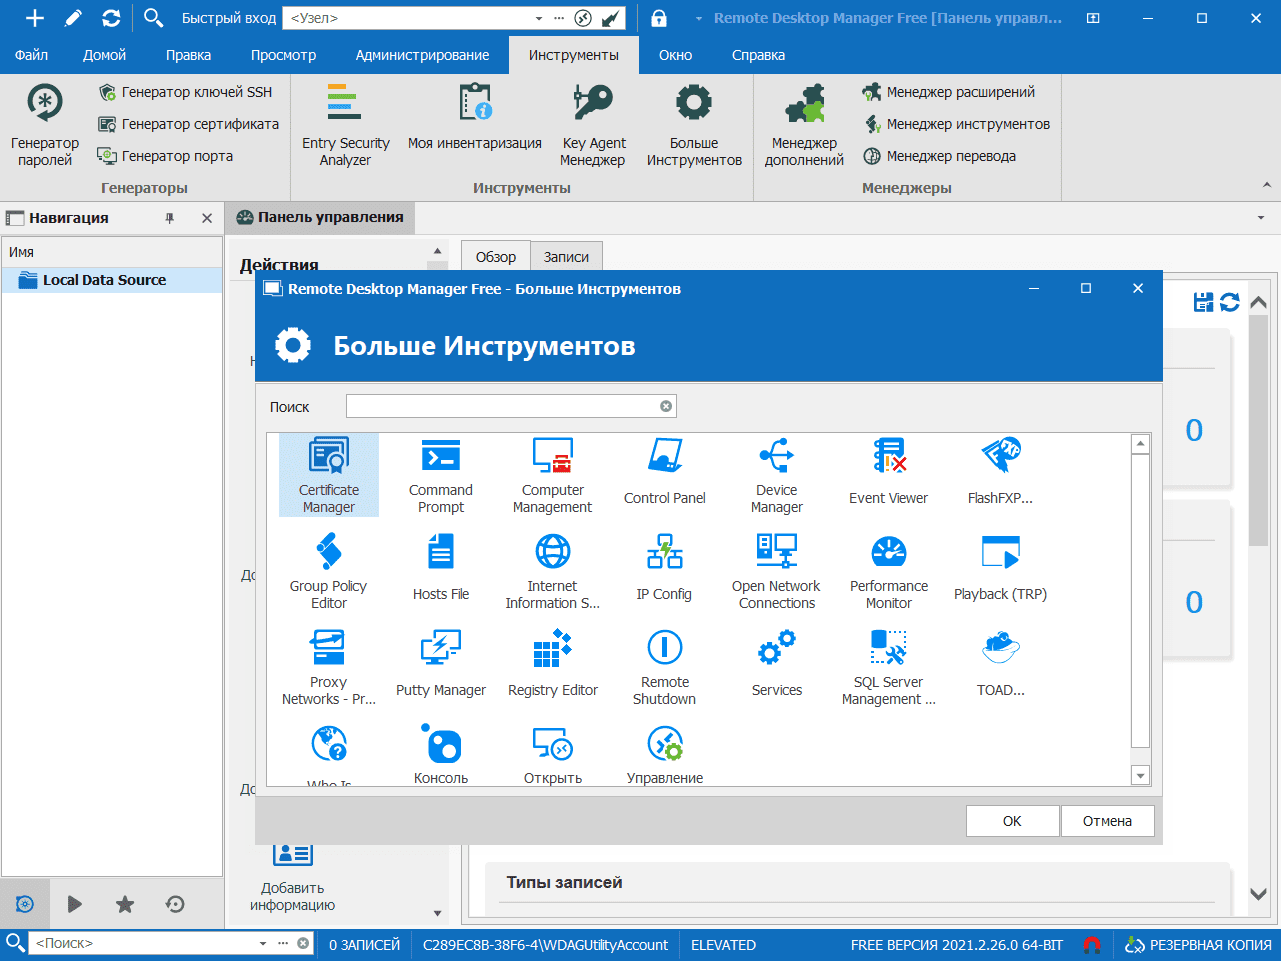
Task: Collapse the ribbon with the chevron
Action: click(1267, 185)
